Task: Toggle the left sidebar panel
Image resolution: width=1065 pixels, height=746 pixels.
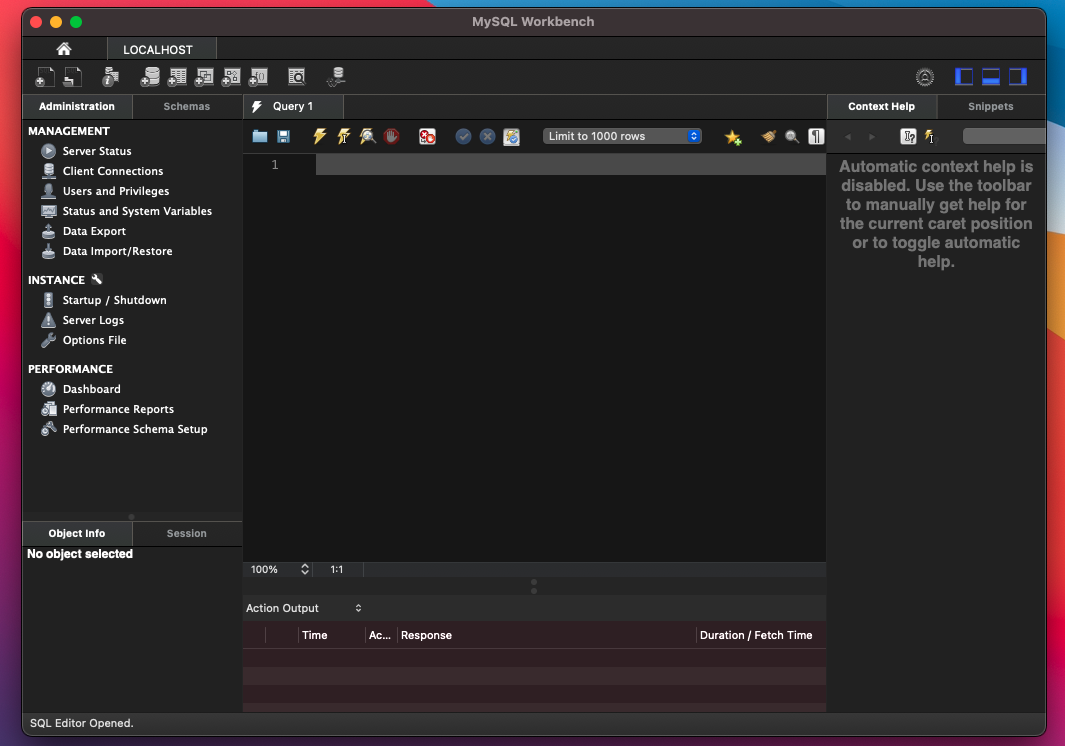Action: point(963,77)
